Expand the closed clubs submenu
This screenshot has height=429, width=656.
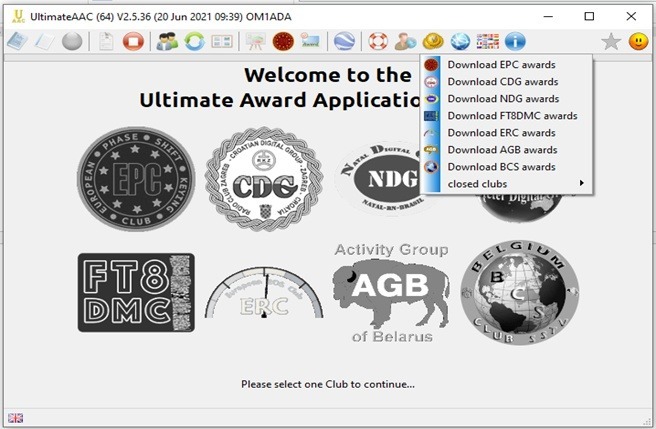point(506,184)
